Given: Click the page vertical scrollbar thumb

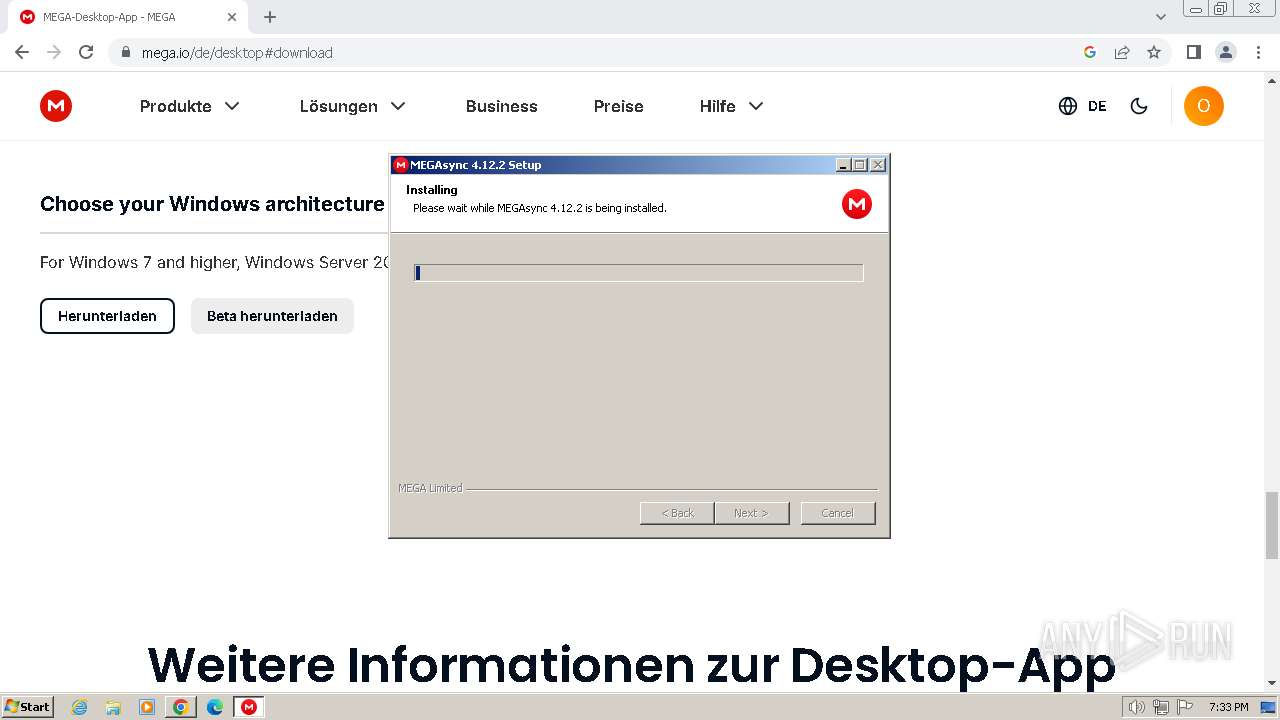Looking at the screenshot, I should click(1272, 525).
